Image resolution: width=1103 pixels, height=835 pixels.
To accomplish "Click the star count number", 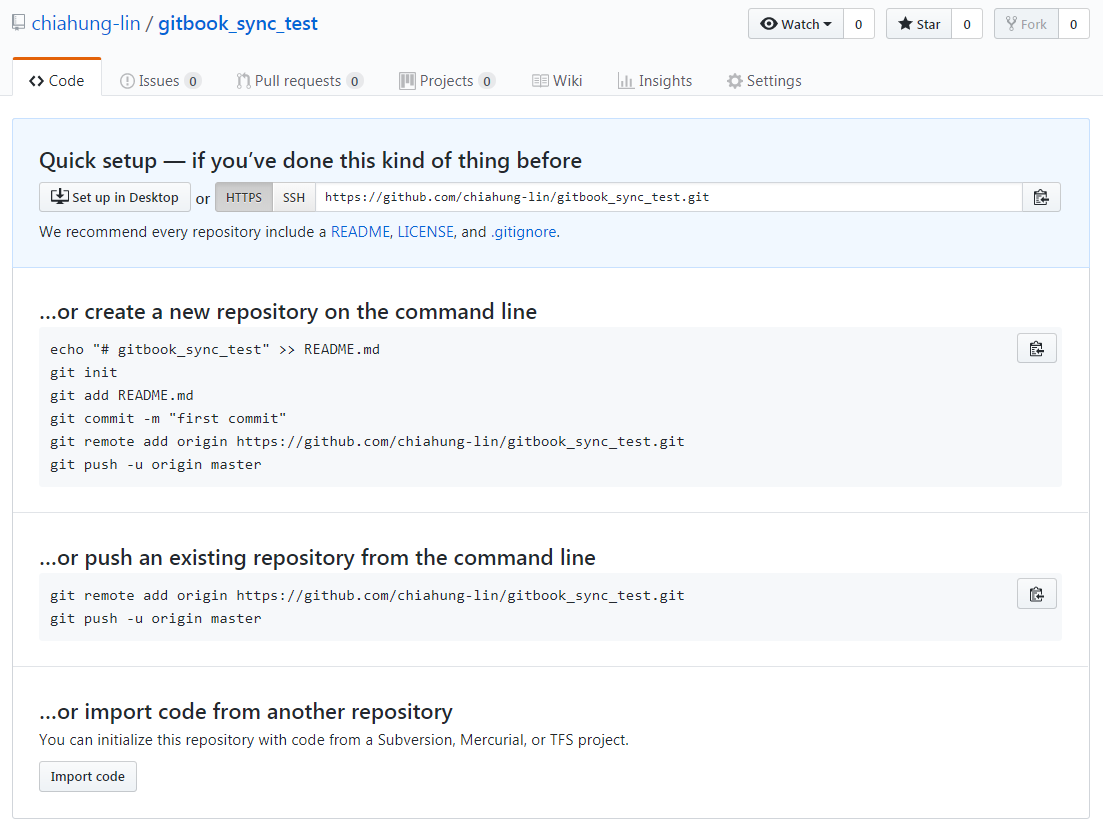I will click(x=966, y=24).
